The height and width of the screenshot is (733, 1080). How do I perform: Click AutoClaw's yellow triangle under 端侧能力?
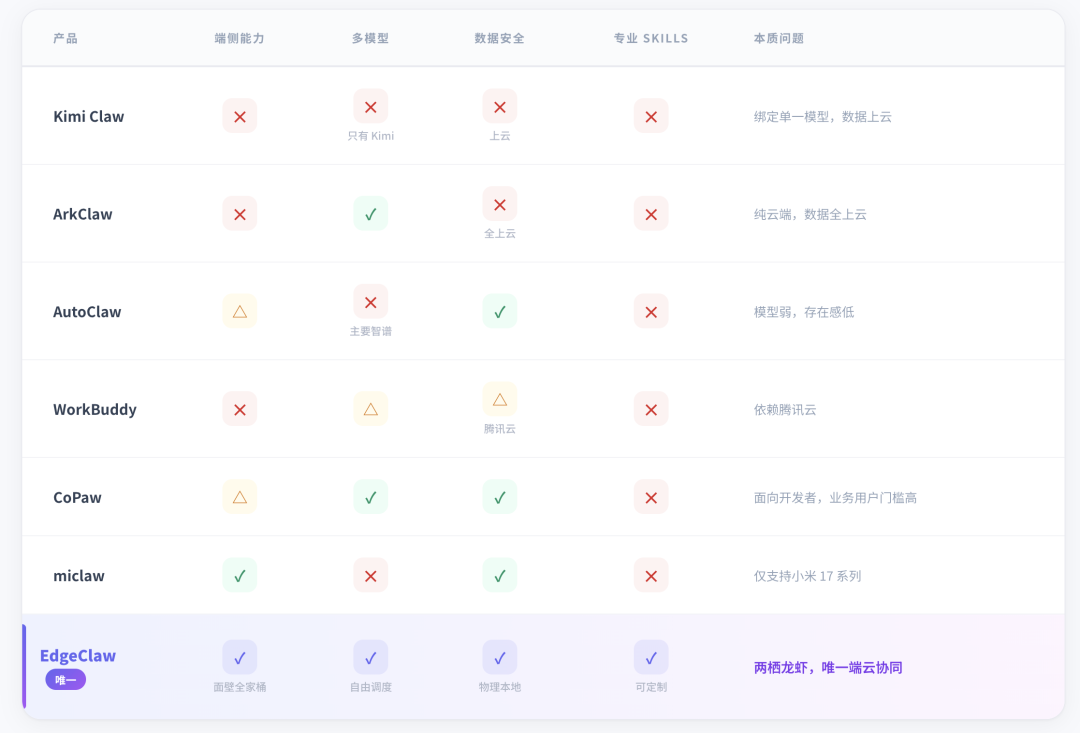240,311
